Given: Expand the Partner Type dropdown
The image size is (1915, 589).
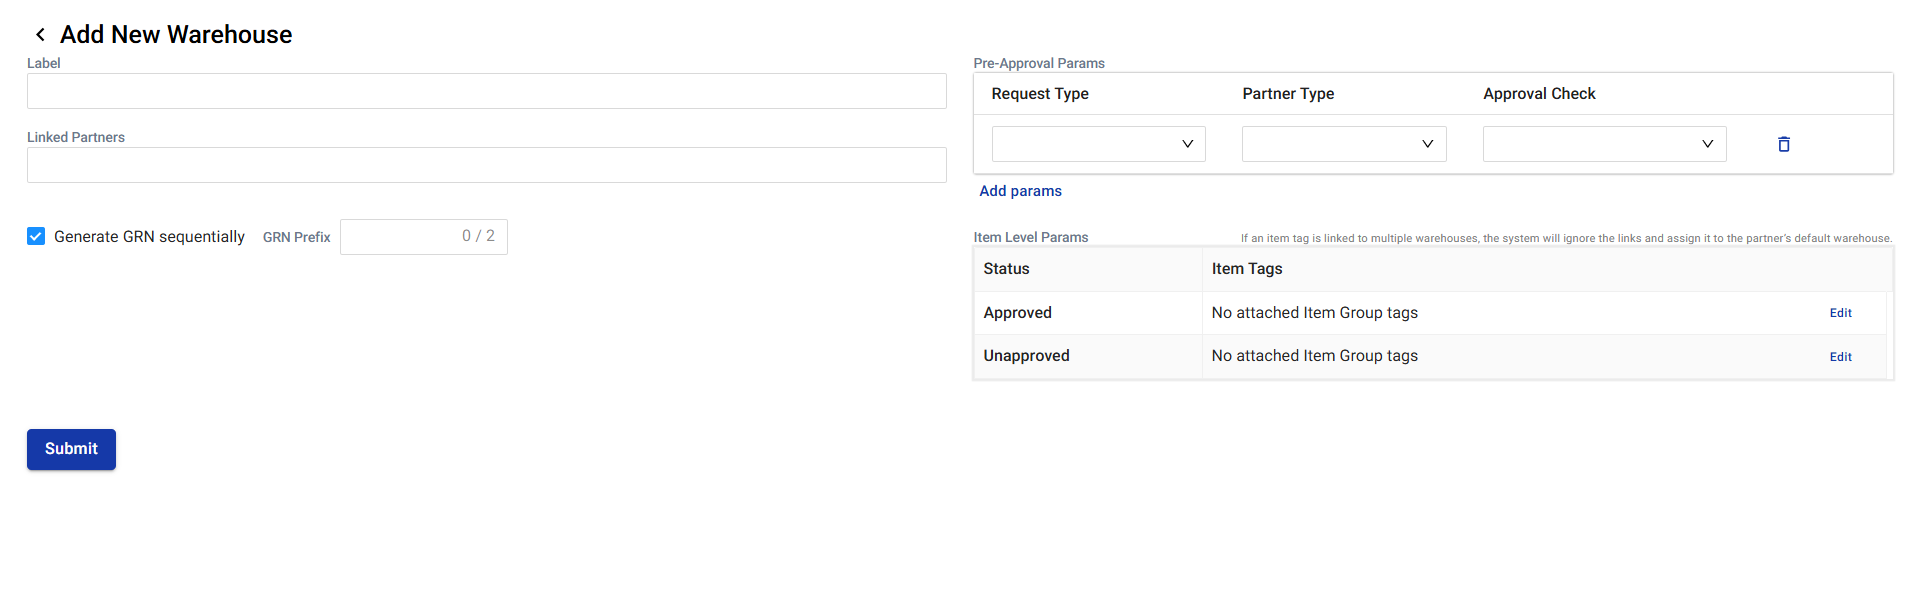Looking at the screenshot, I should [1343, 144].
